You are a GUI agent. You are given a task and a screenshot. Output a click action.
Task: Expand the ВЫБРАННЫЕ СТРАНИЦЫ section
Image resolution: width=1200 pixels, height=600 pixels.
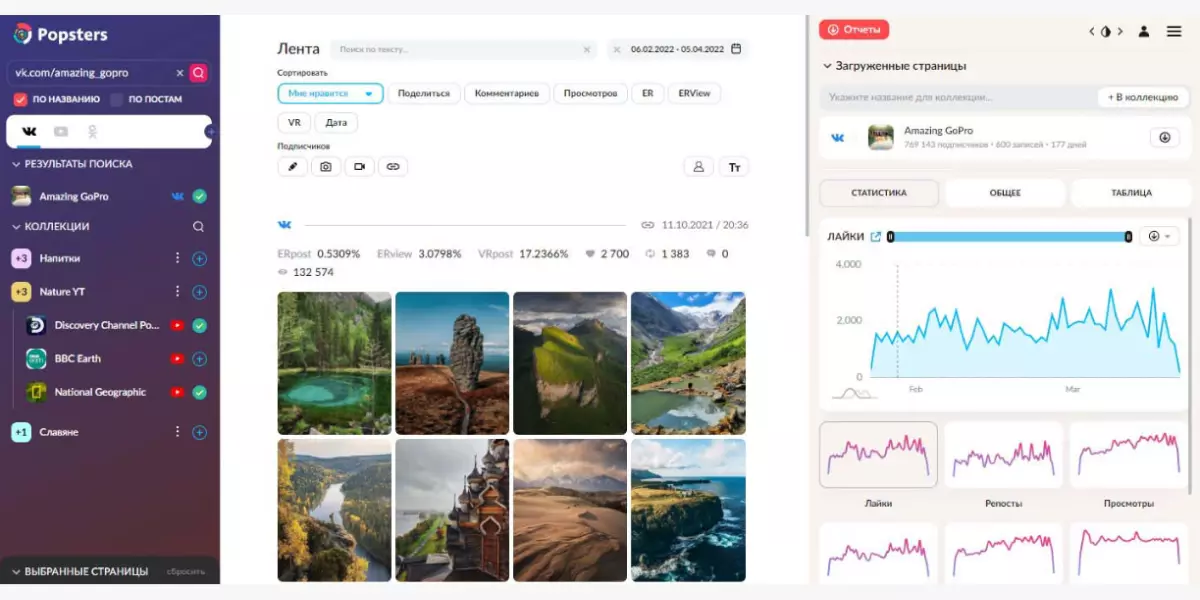pos(16,572)
